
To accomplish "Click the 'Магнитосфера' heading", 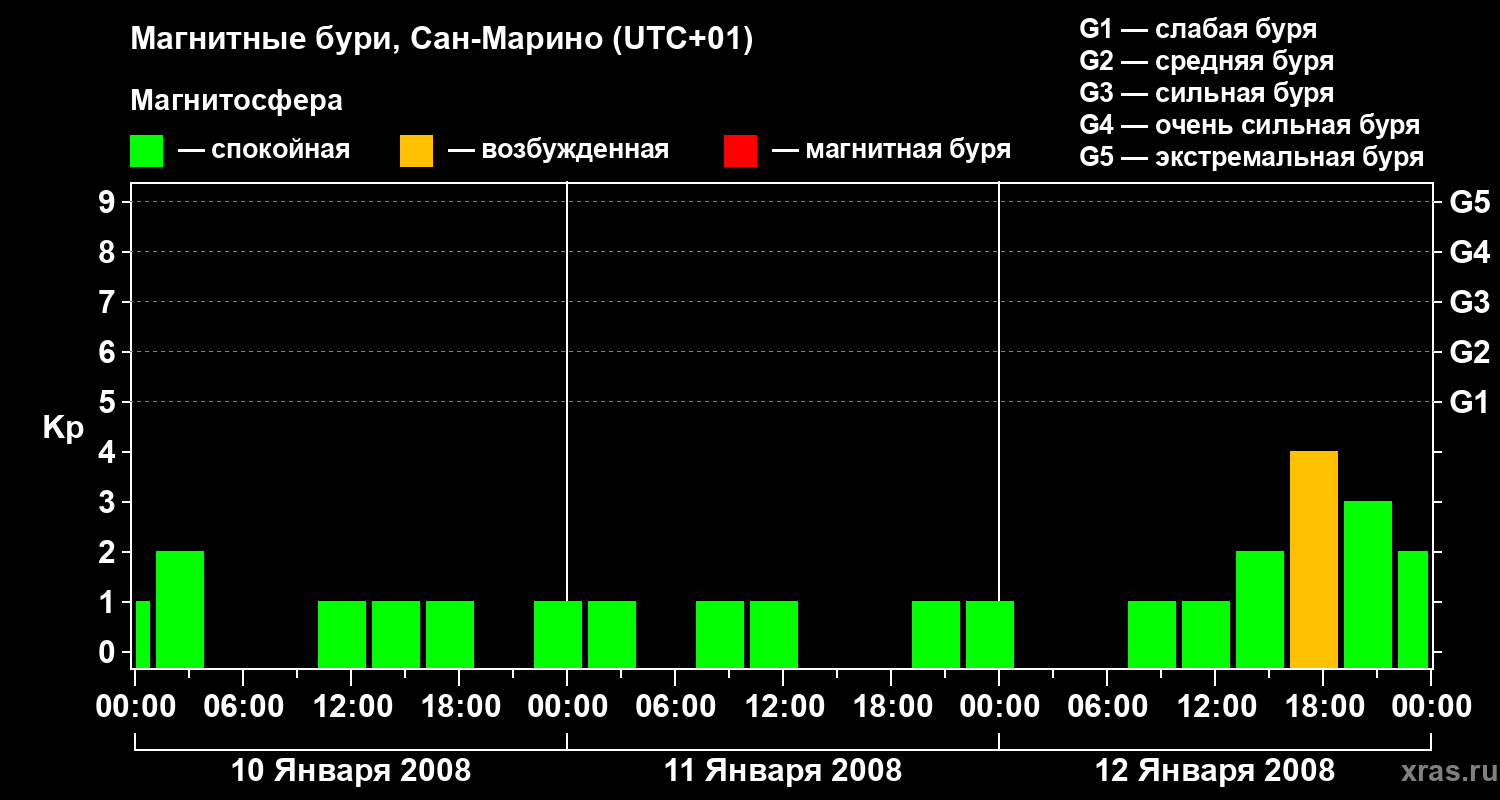I will point(237,101).
